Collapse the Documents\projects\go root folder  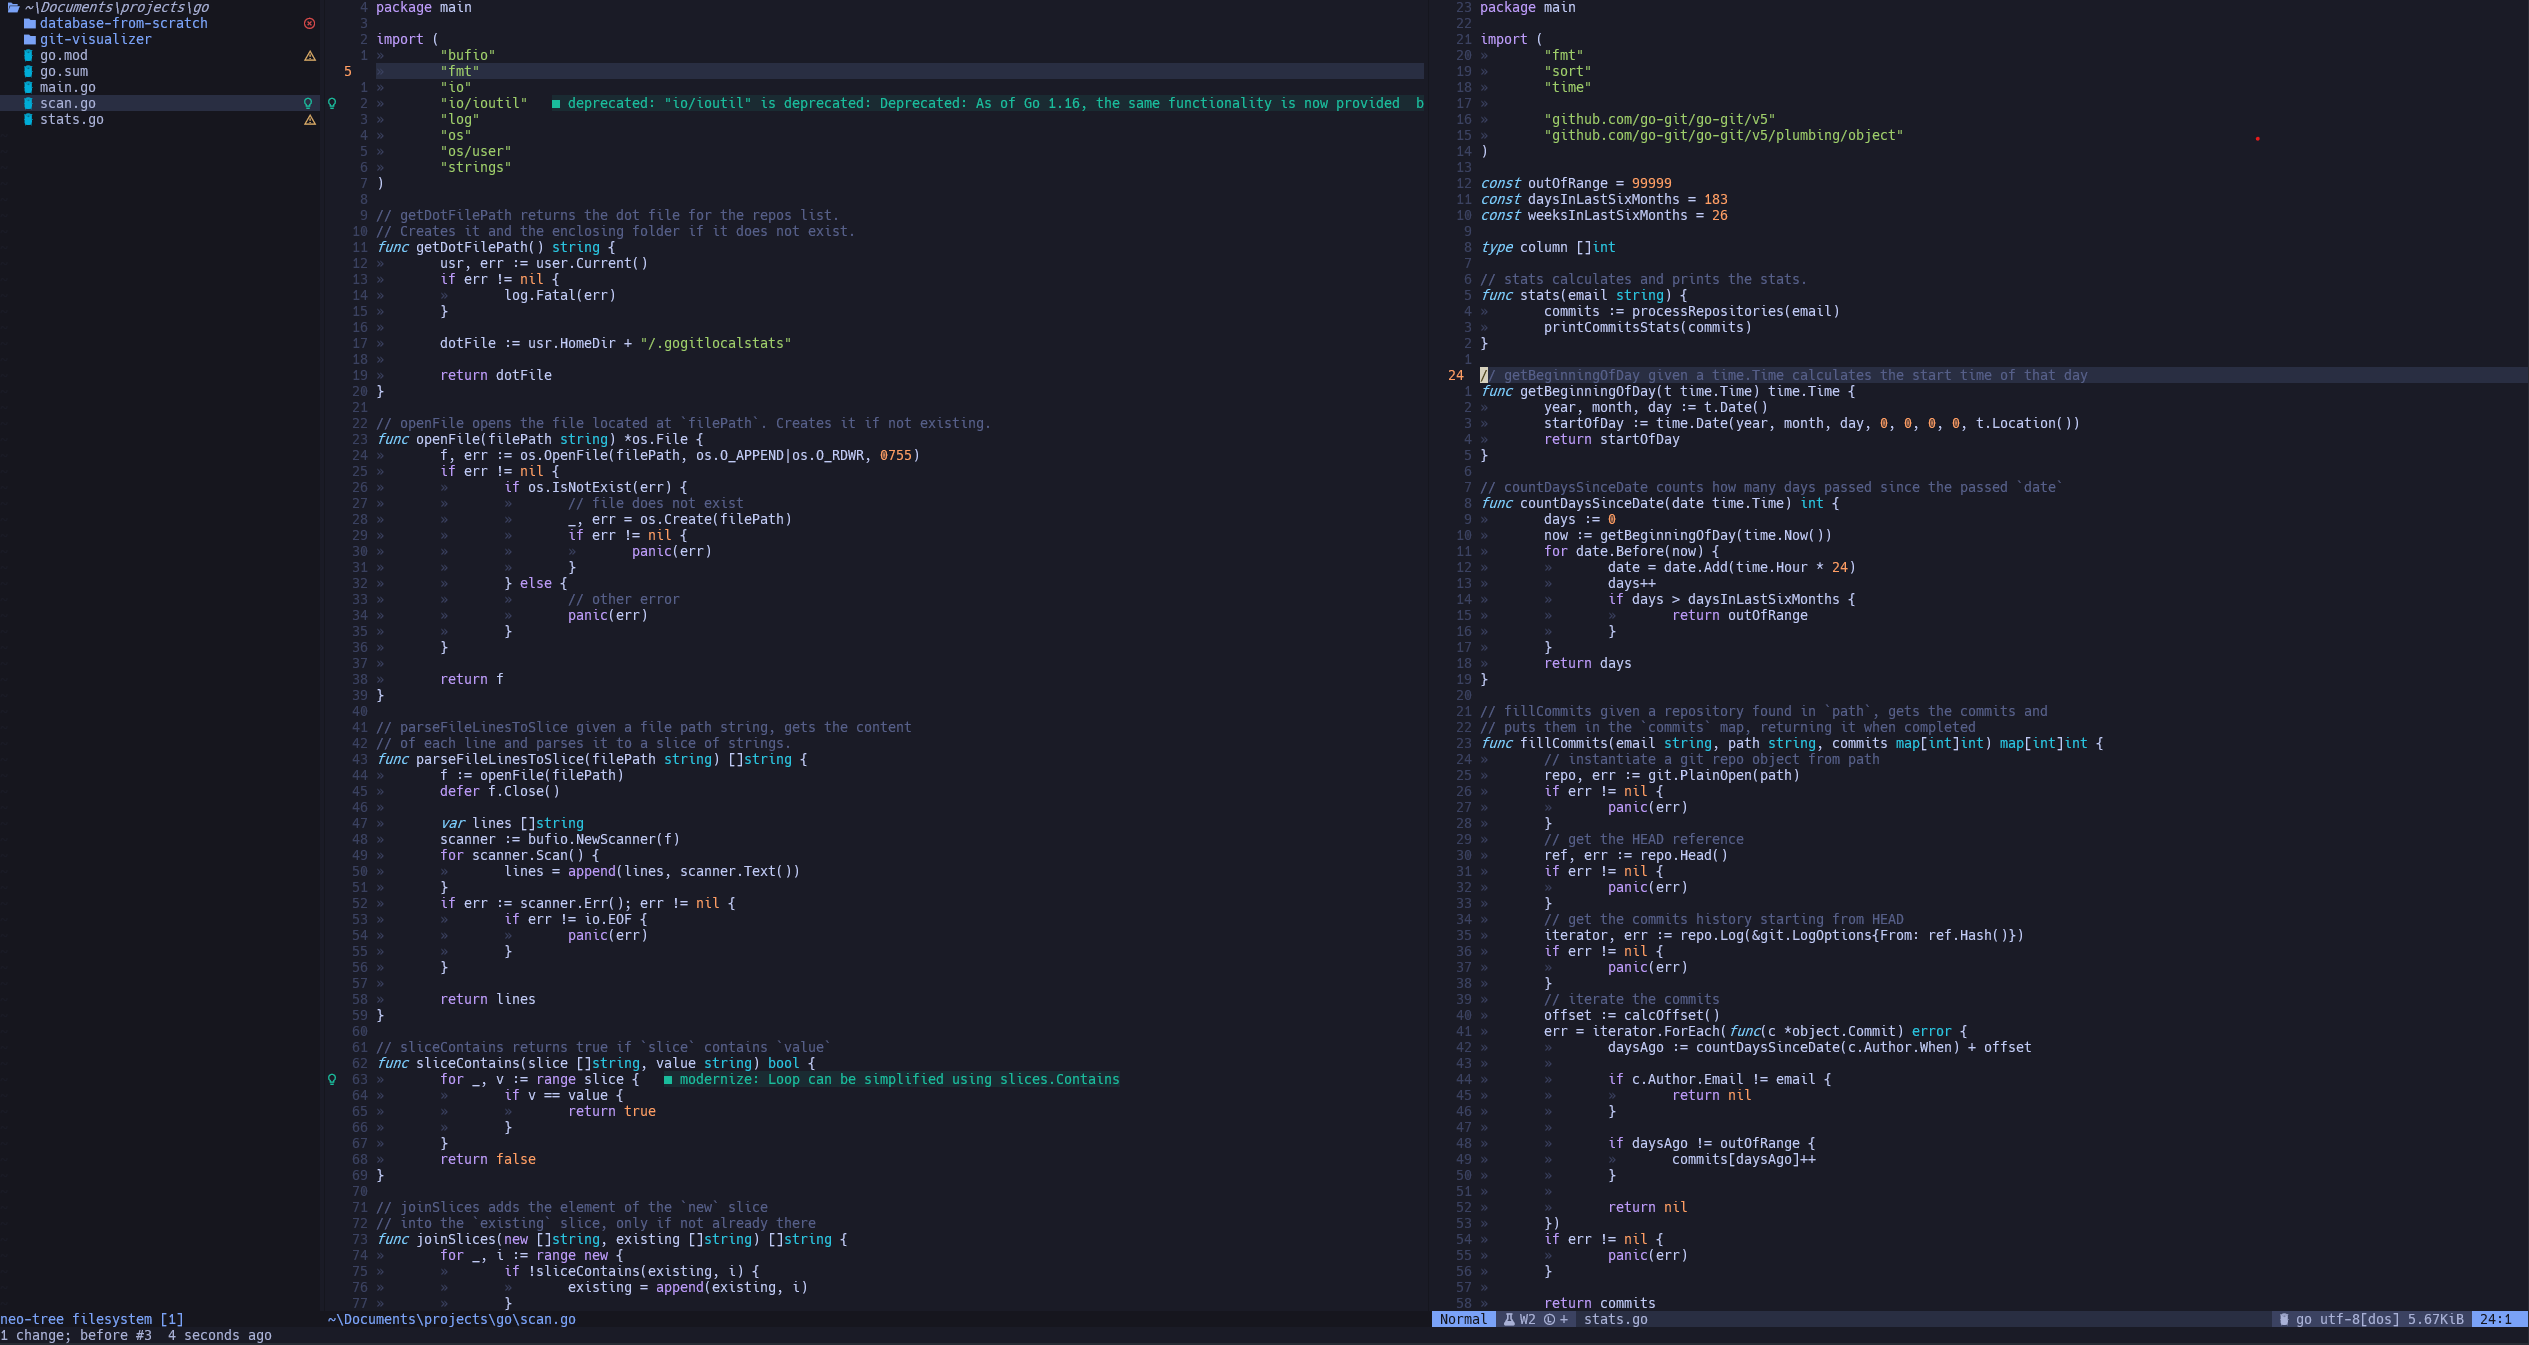[x=116, y=7]
